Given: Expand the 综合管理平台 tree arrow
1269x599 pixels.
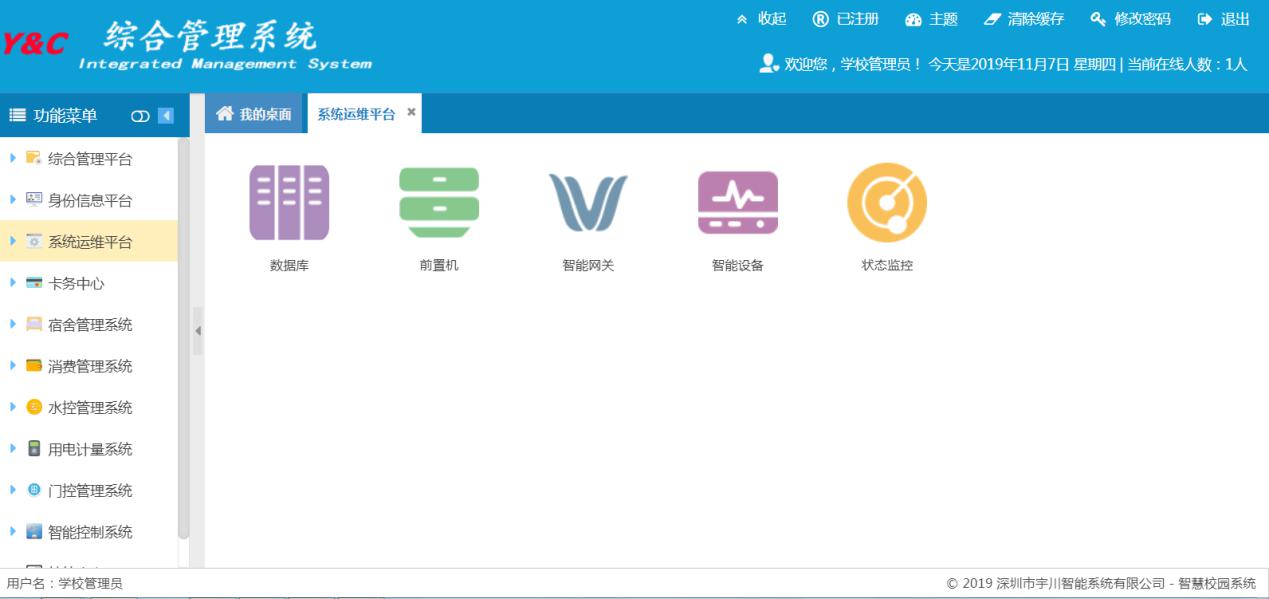Looking at the screenshot, I should tap(13, 158).
